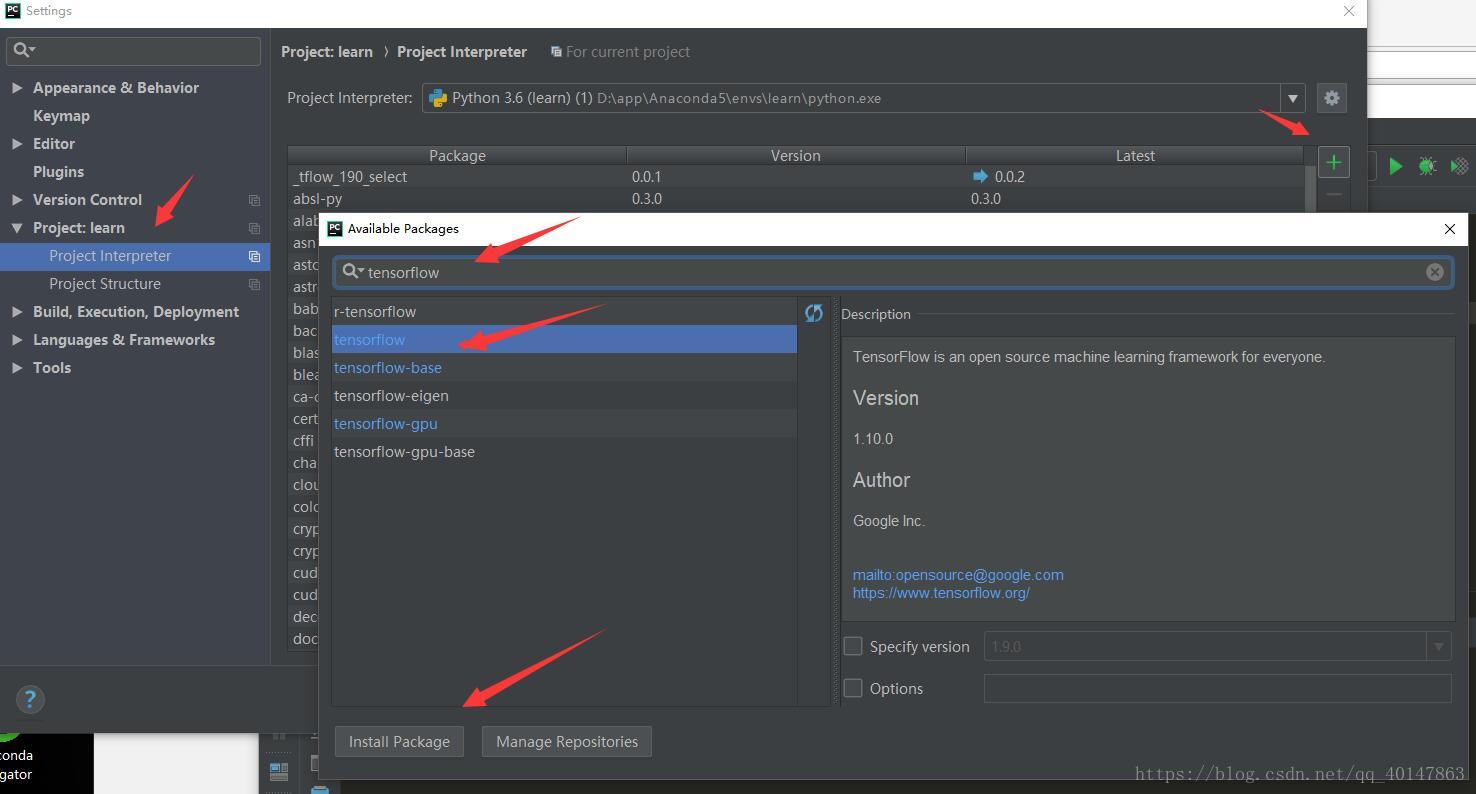Click the Settings sidebar search field

[134, 50]
